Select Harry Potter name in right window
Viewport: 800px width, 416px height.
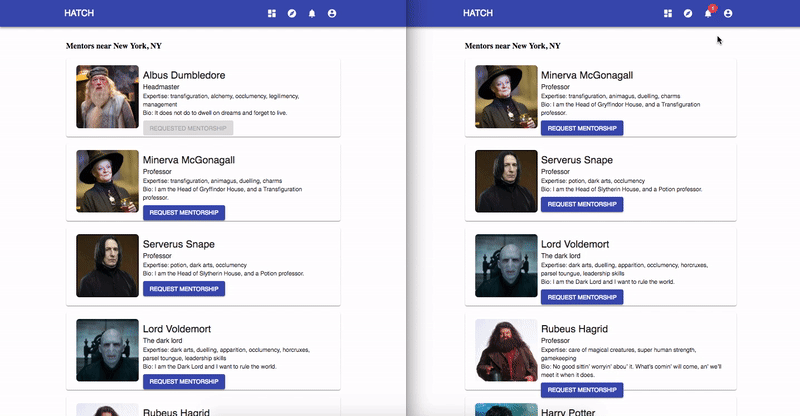click(x=568, y=412)
